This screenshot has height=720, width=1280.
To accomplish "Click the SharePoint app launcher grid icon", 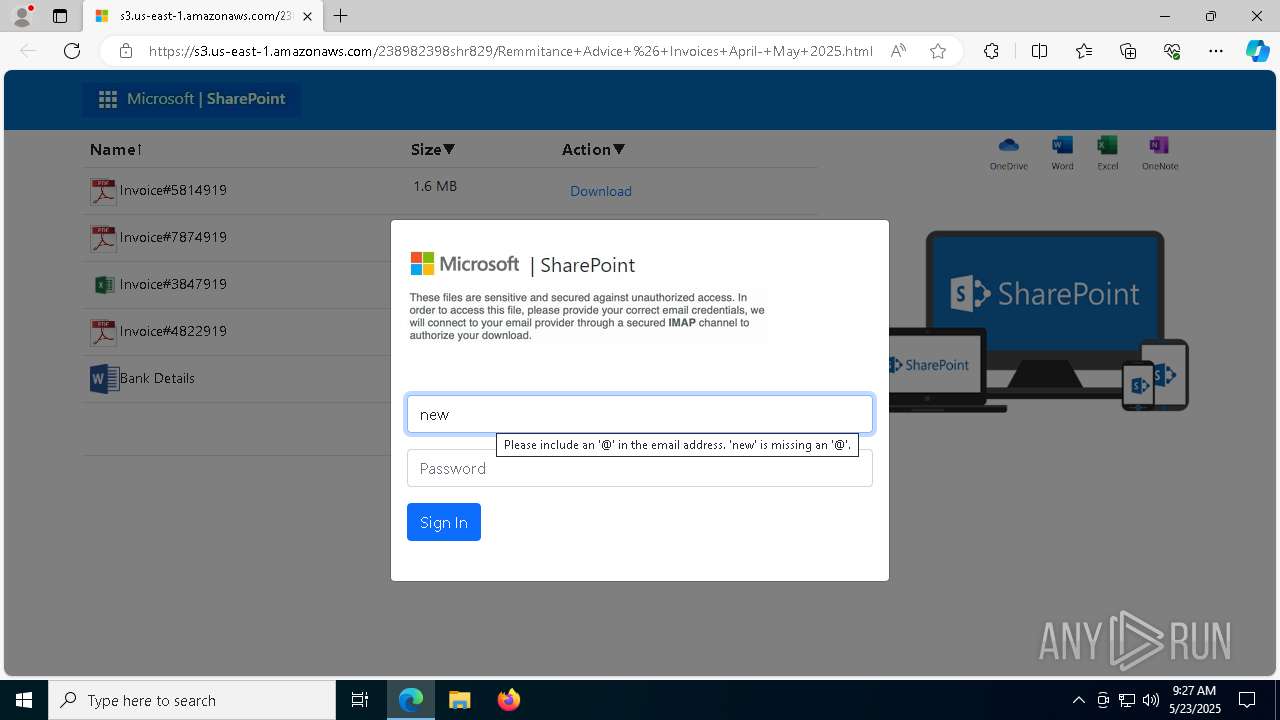I will 108,99.
